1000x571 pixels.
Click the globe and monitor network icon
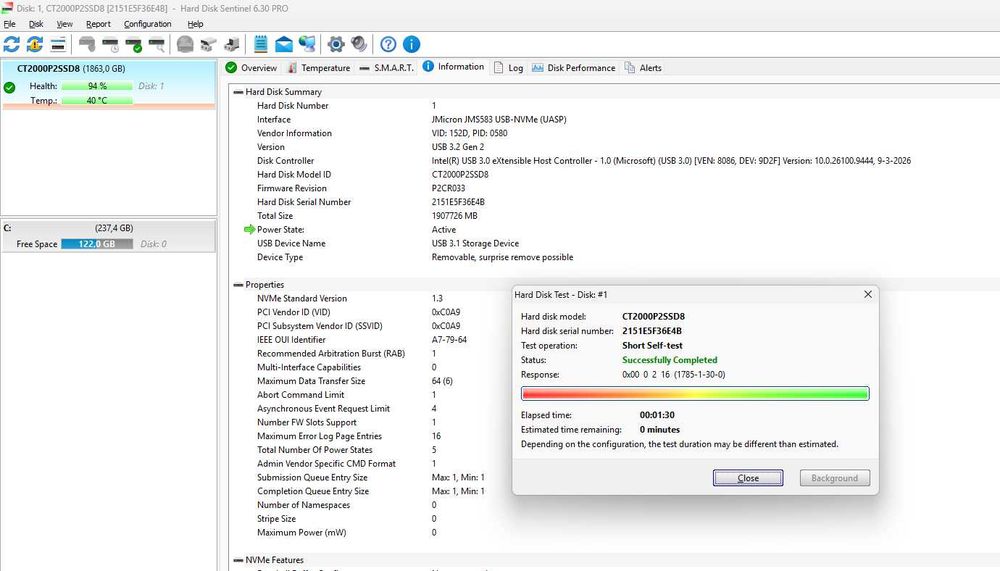tap(307, 44)
